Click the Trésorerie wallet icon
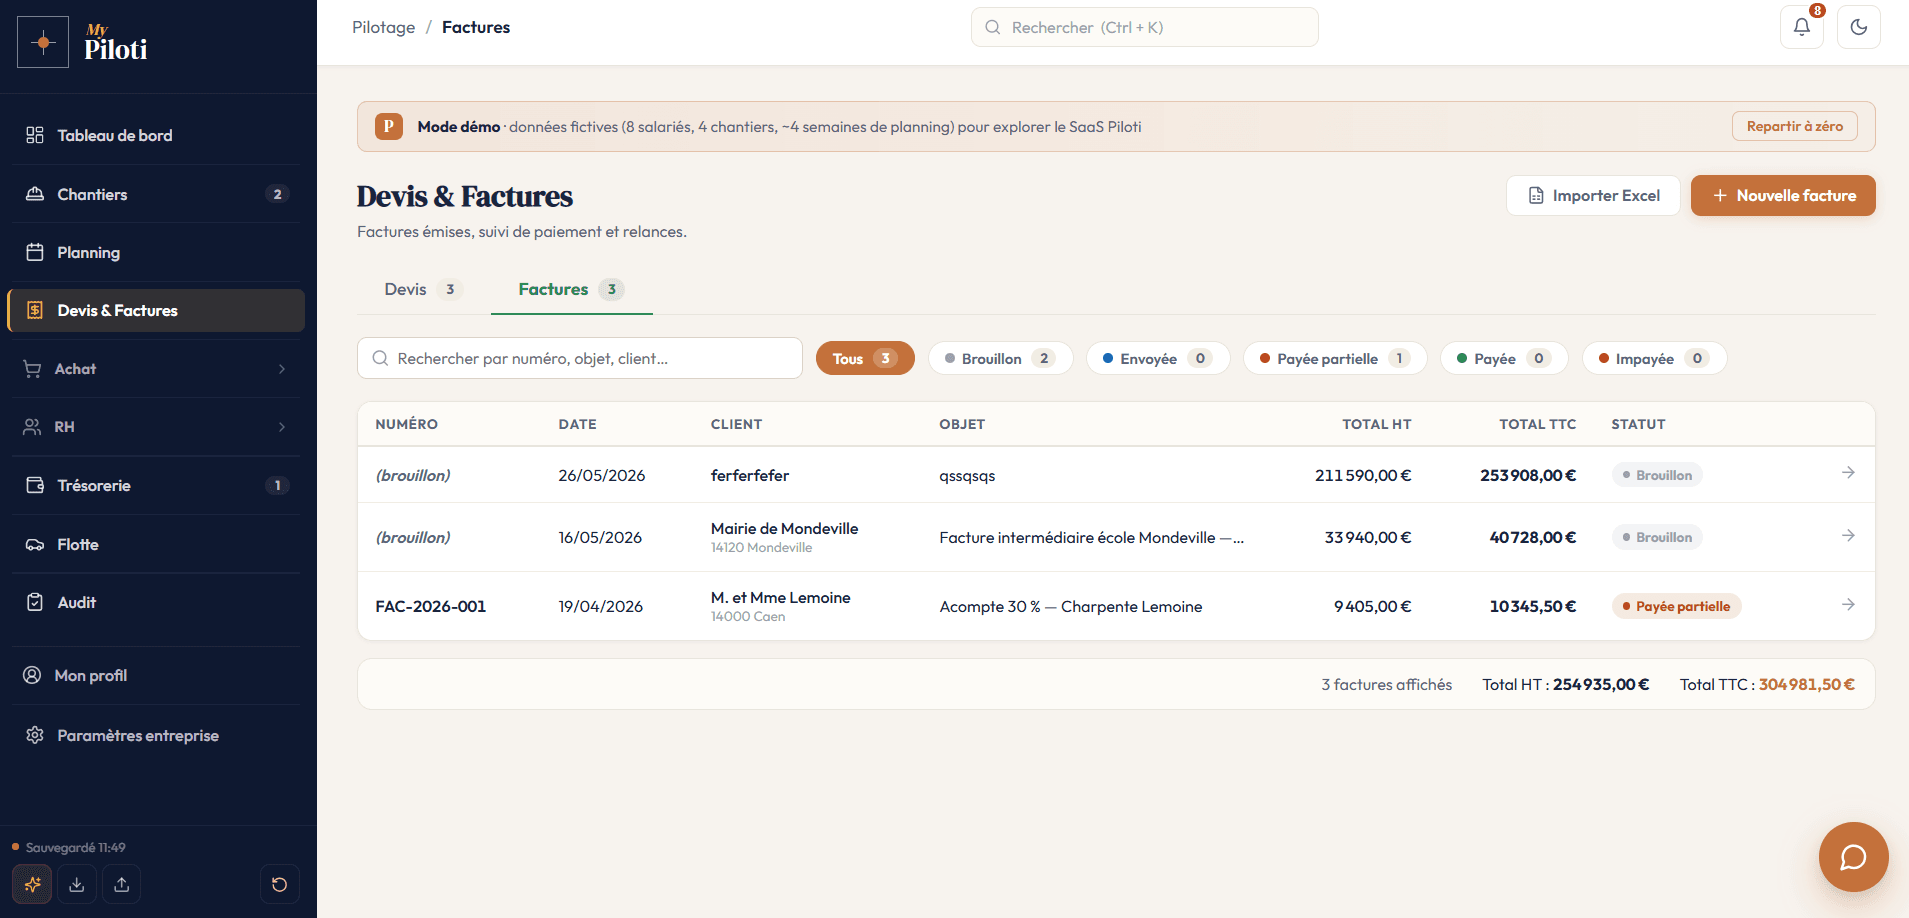 (x=35, y=485)
